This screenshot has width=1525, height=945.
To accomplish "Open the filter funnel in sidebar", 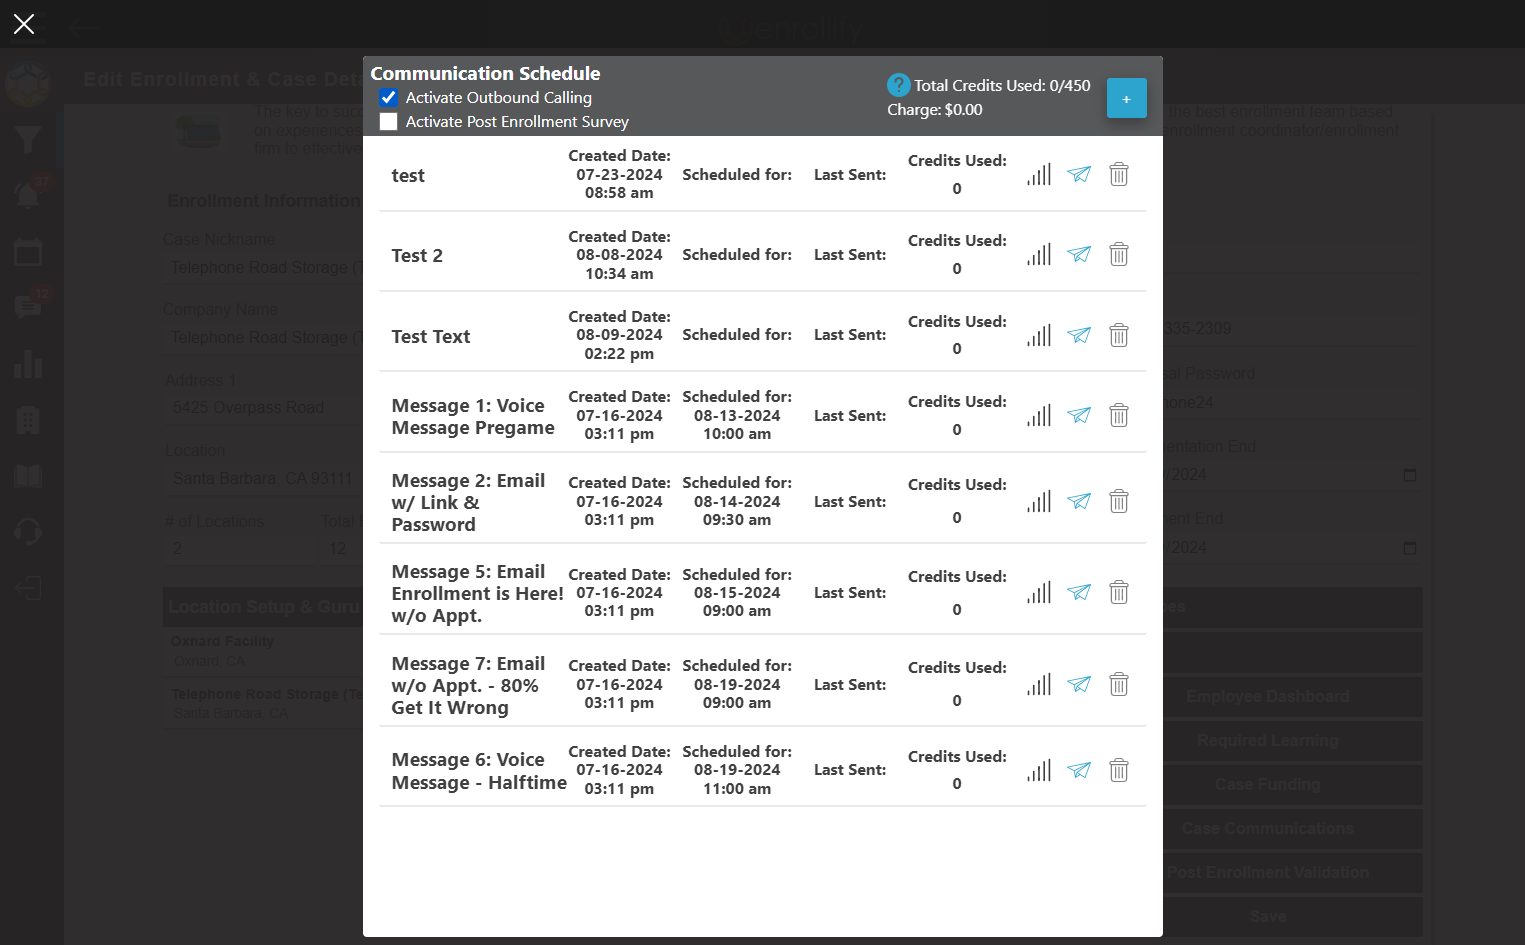I will 28,139.
